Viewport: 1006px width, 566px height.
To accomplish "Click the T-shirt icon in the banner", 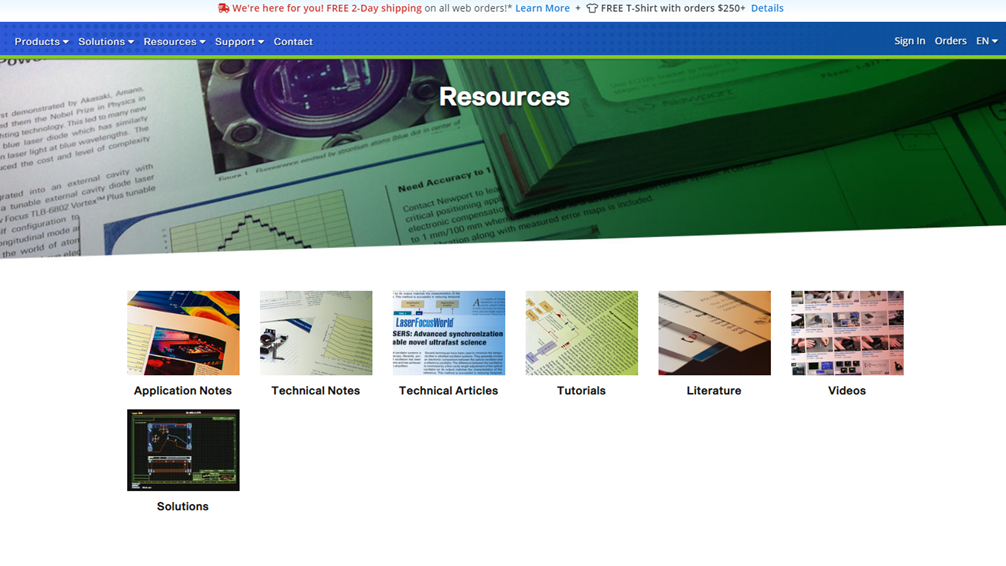I will point(592,8).
